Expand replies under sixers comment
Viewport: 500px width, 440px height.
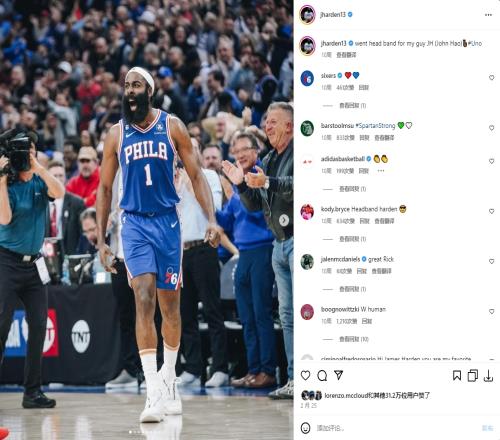352,105
